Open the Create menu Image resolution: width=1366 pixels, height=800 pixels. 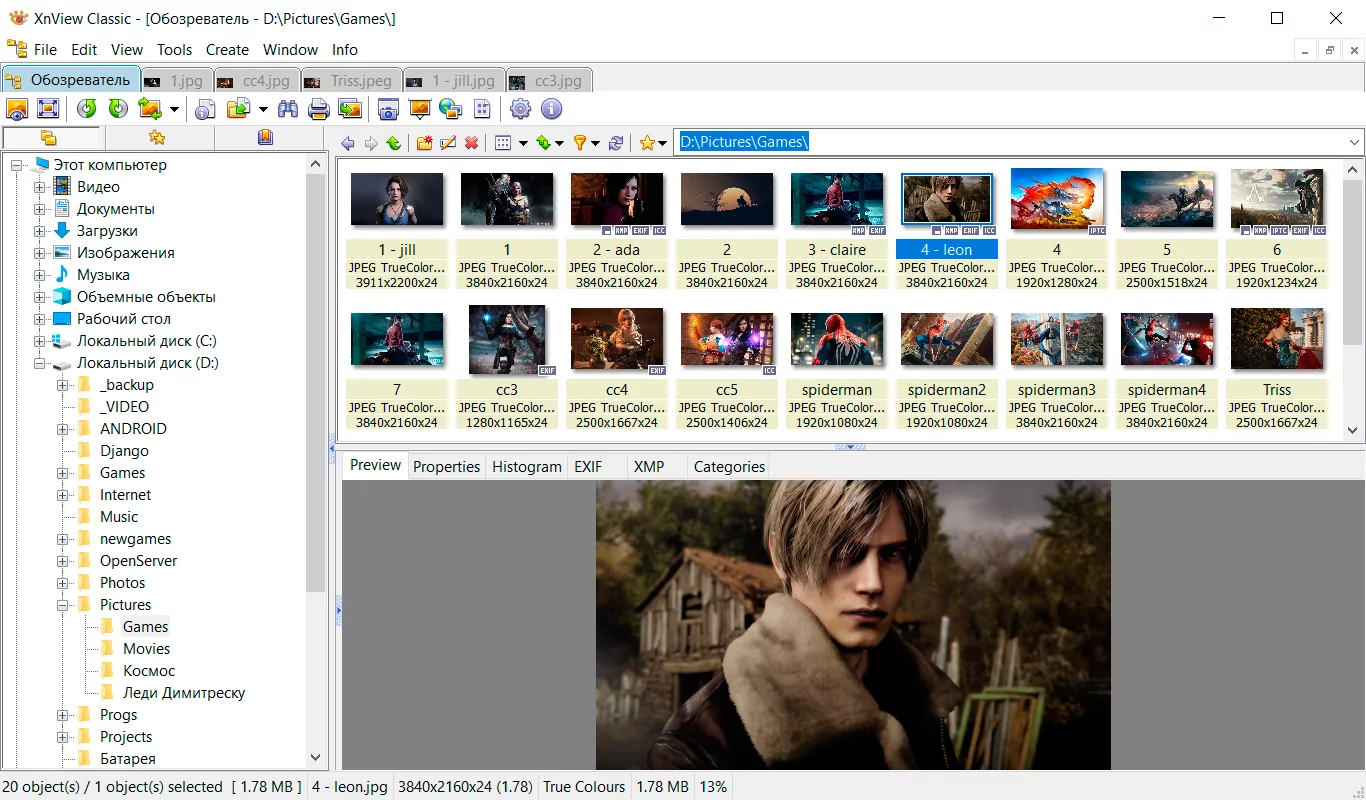[x=227, y=49]
